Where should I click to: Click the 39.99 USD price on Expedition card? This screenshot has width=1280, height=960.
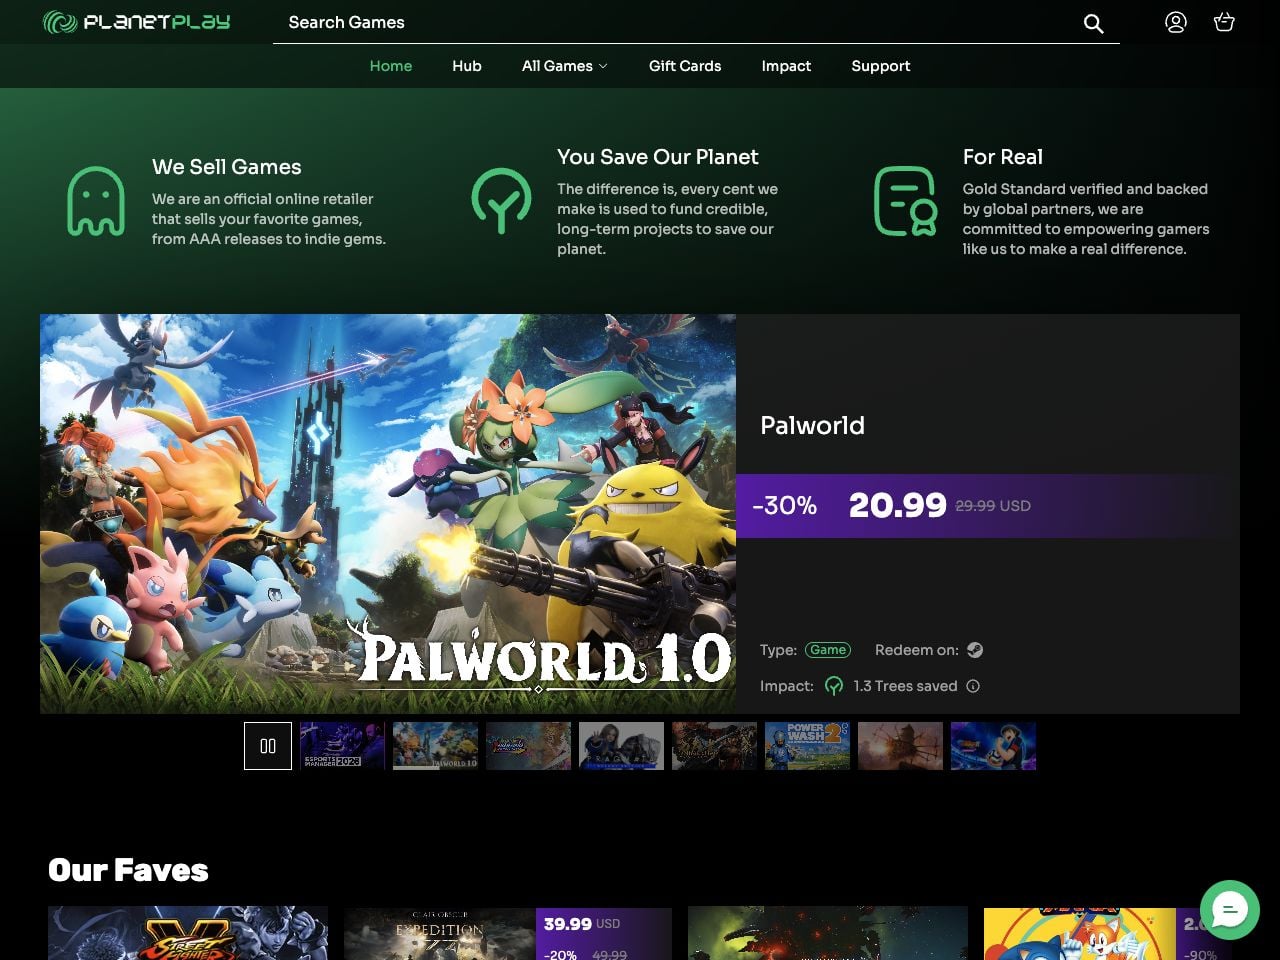click(582, 924)
